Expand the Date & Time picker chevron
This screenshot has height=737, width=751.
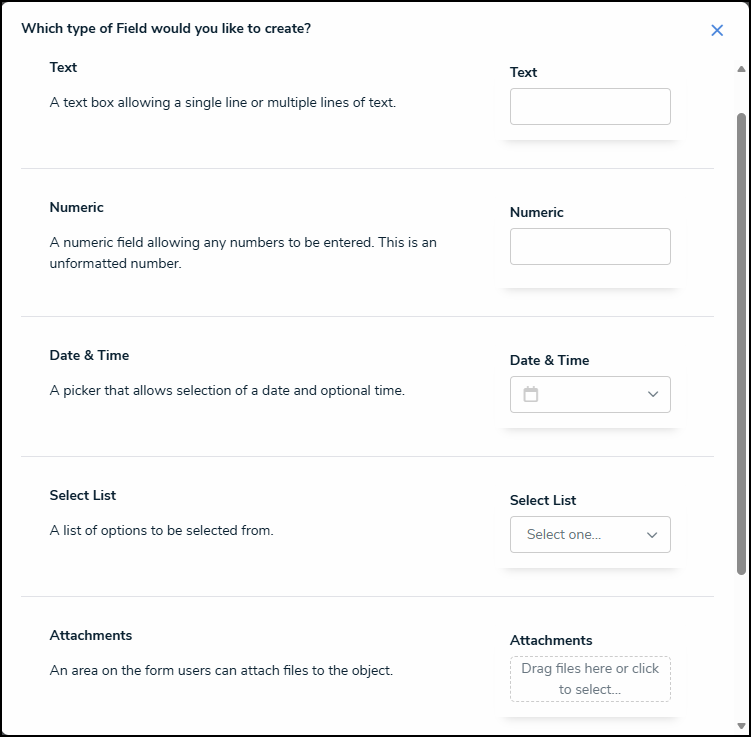point(653,394)
